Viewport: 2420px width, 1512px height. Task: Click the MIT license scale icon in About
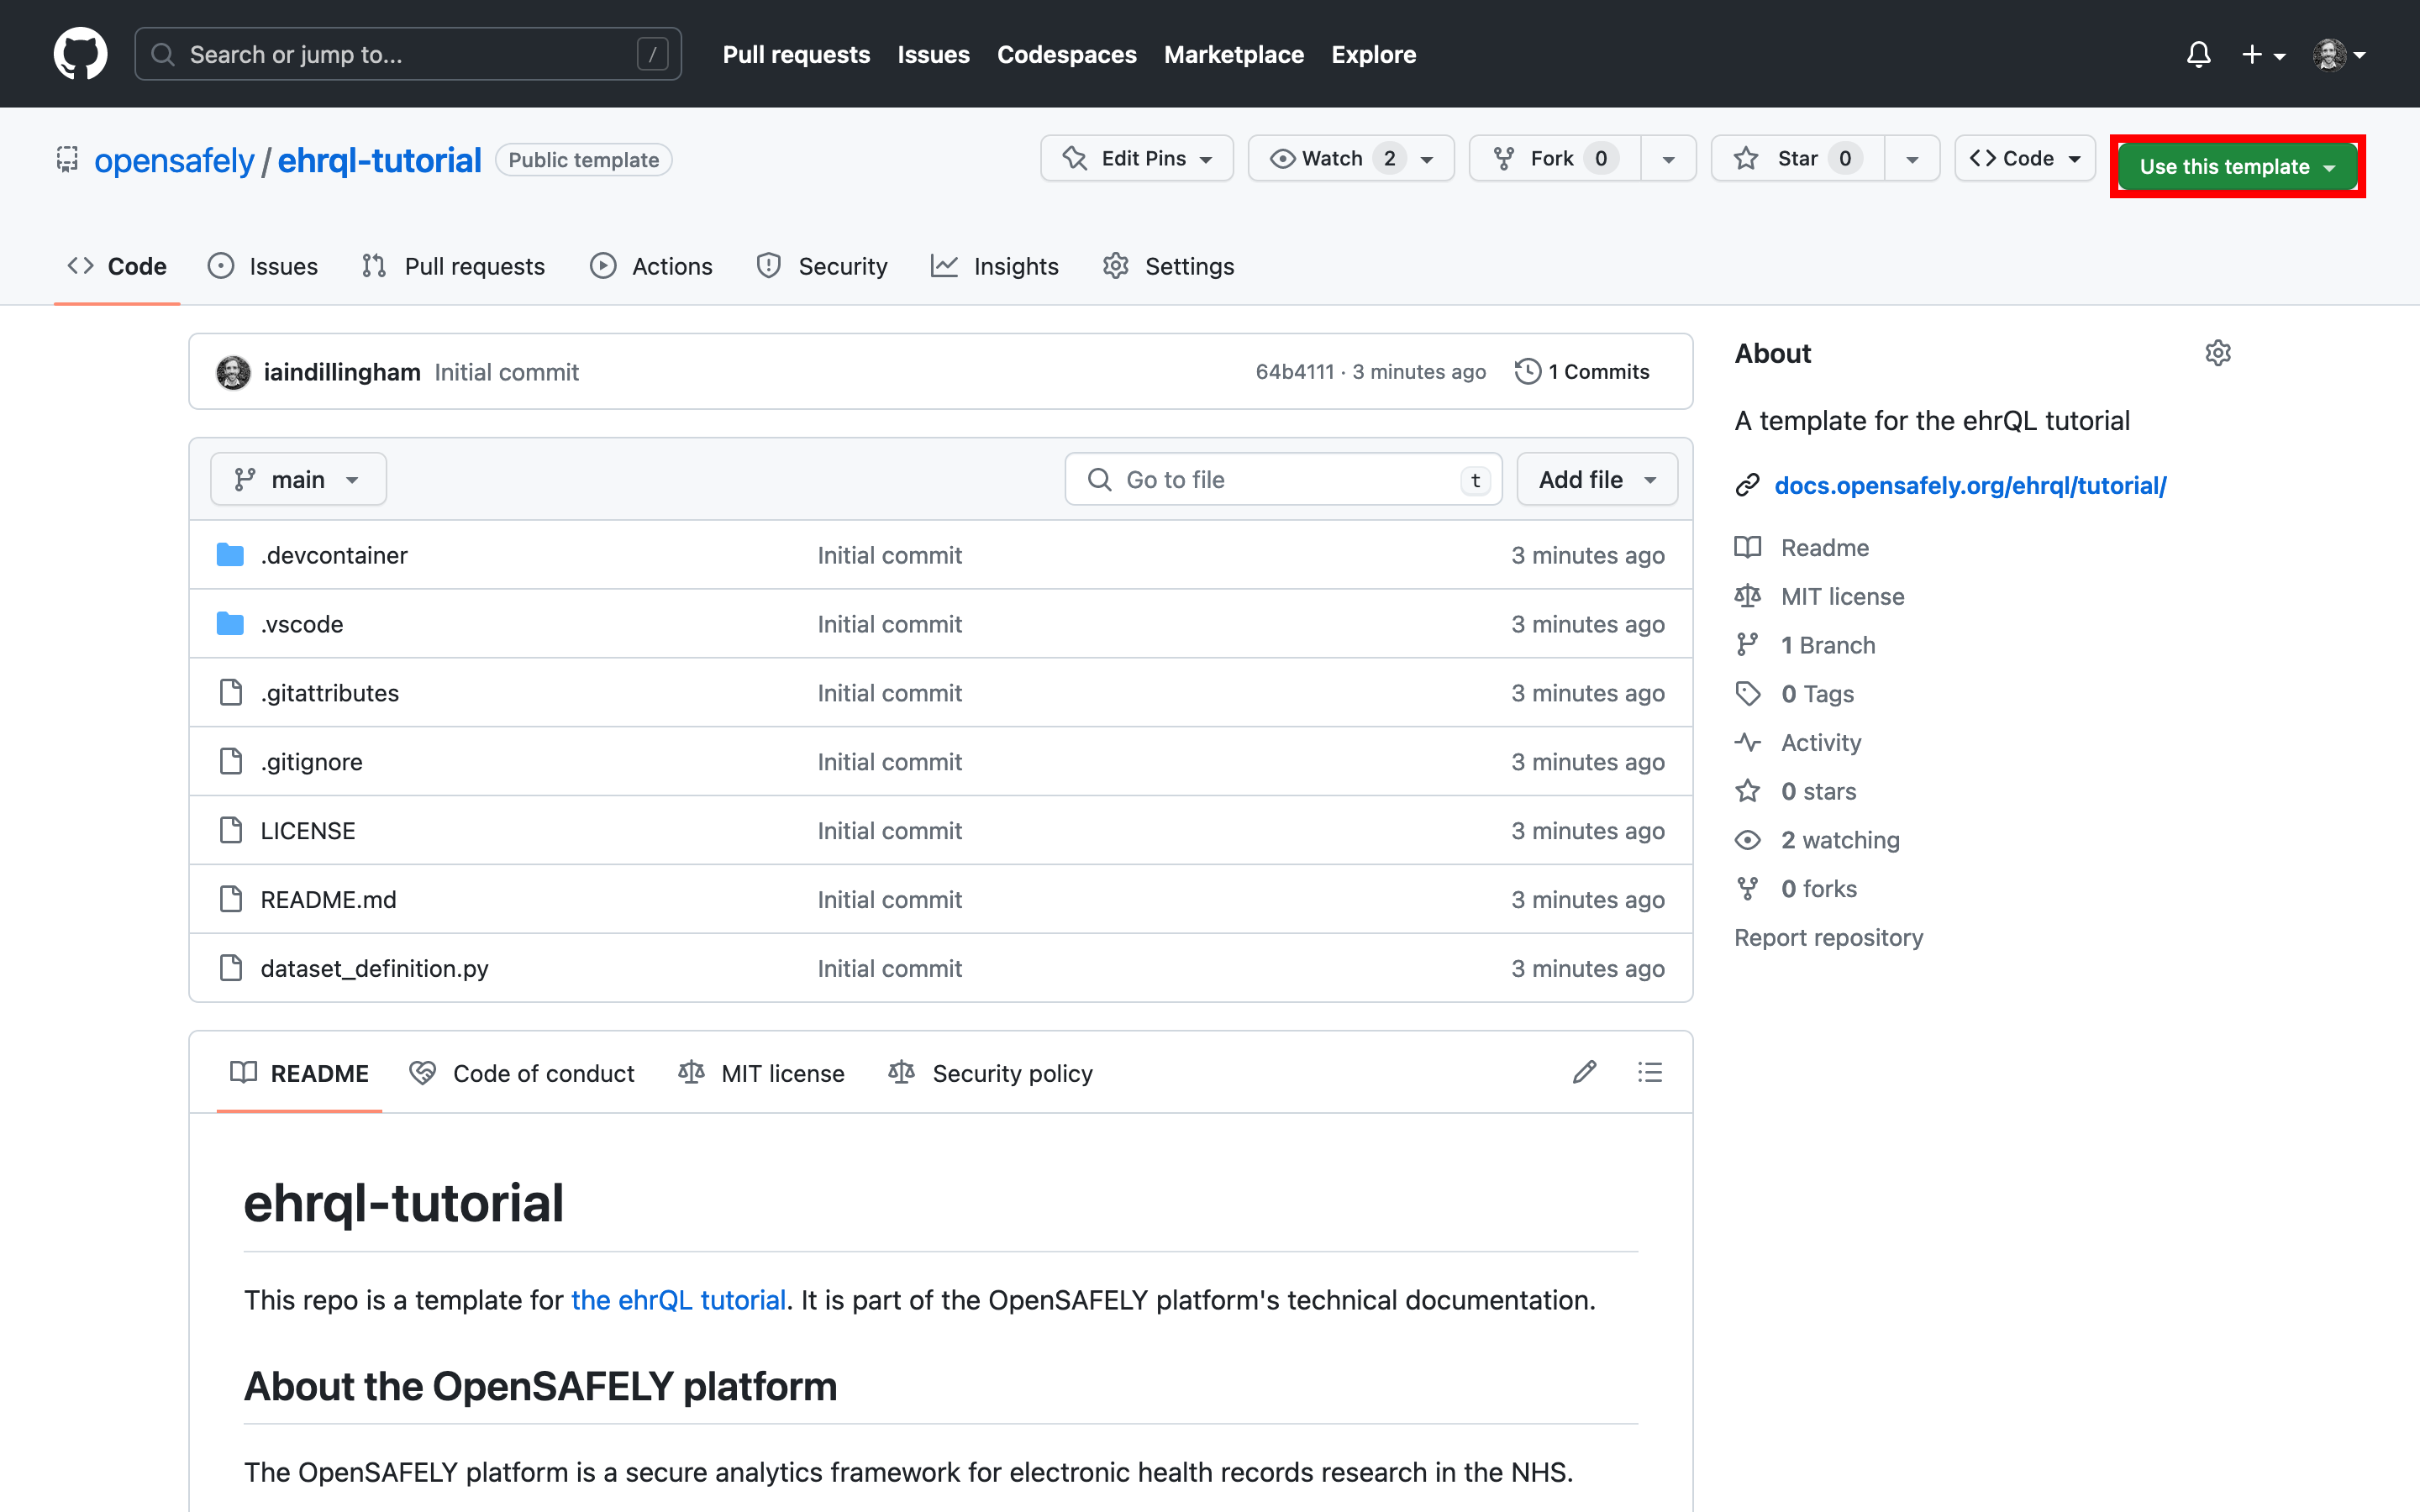click(1747, 596)
